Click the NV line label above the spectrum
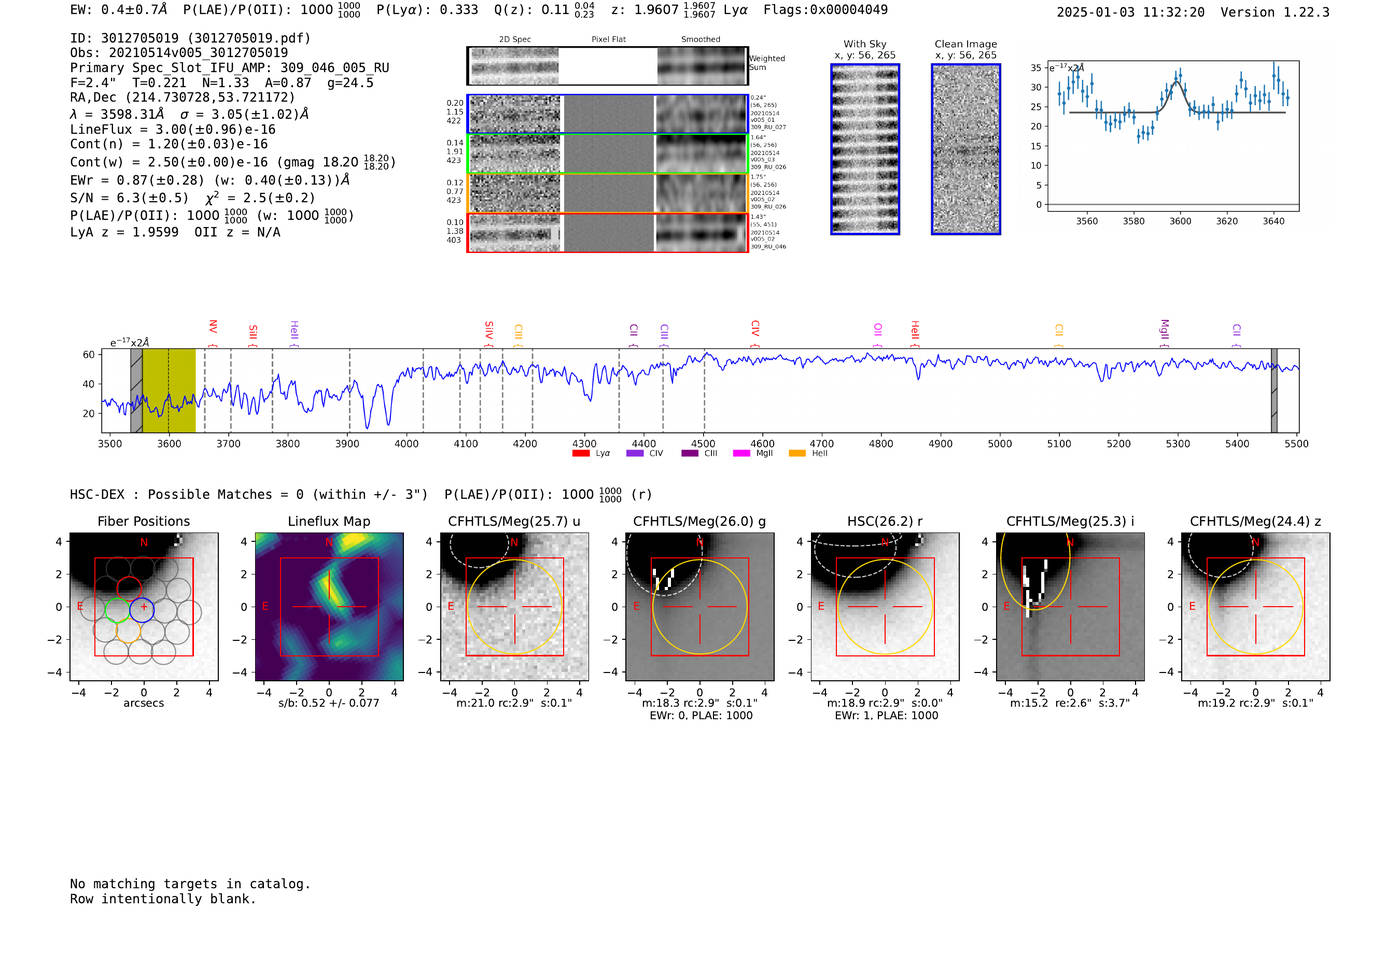Image resolution: width=1400 pixels, height=953 pixels. pos(213,328)
